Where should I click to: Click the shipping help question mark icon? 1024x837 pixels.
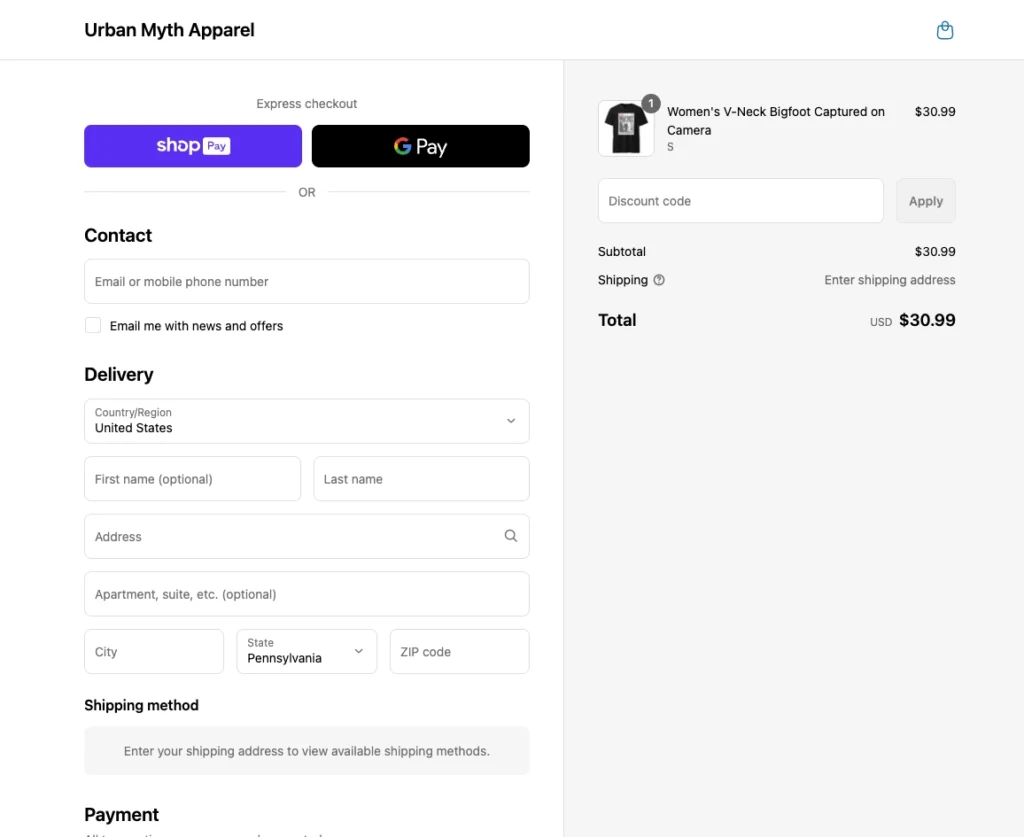(x=659, y=280)
